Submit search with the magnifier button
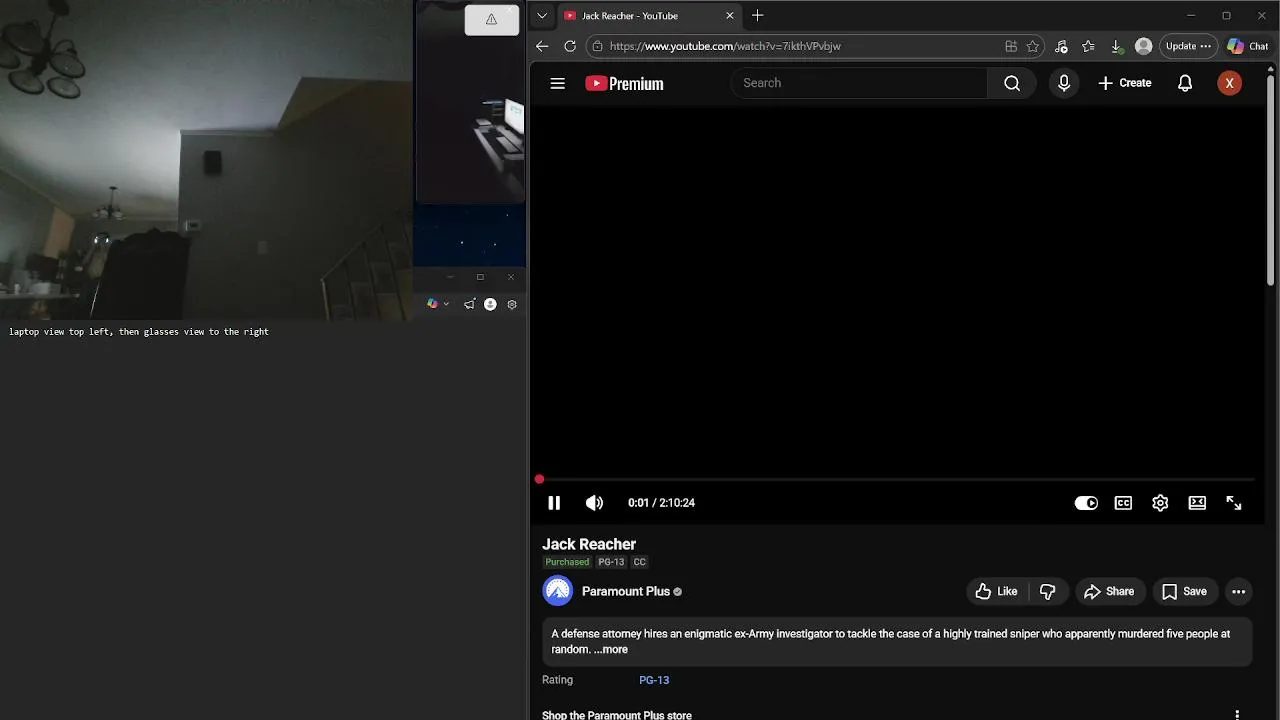1280x720 pixels. [1012, 83]
